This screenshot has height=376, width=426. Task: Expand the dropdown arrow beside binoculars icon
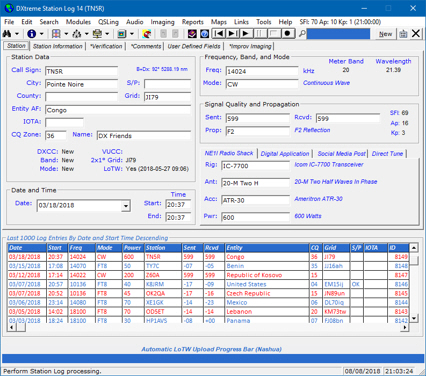pos(17,34)
